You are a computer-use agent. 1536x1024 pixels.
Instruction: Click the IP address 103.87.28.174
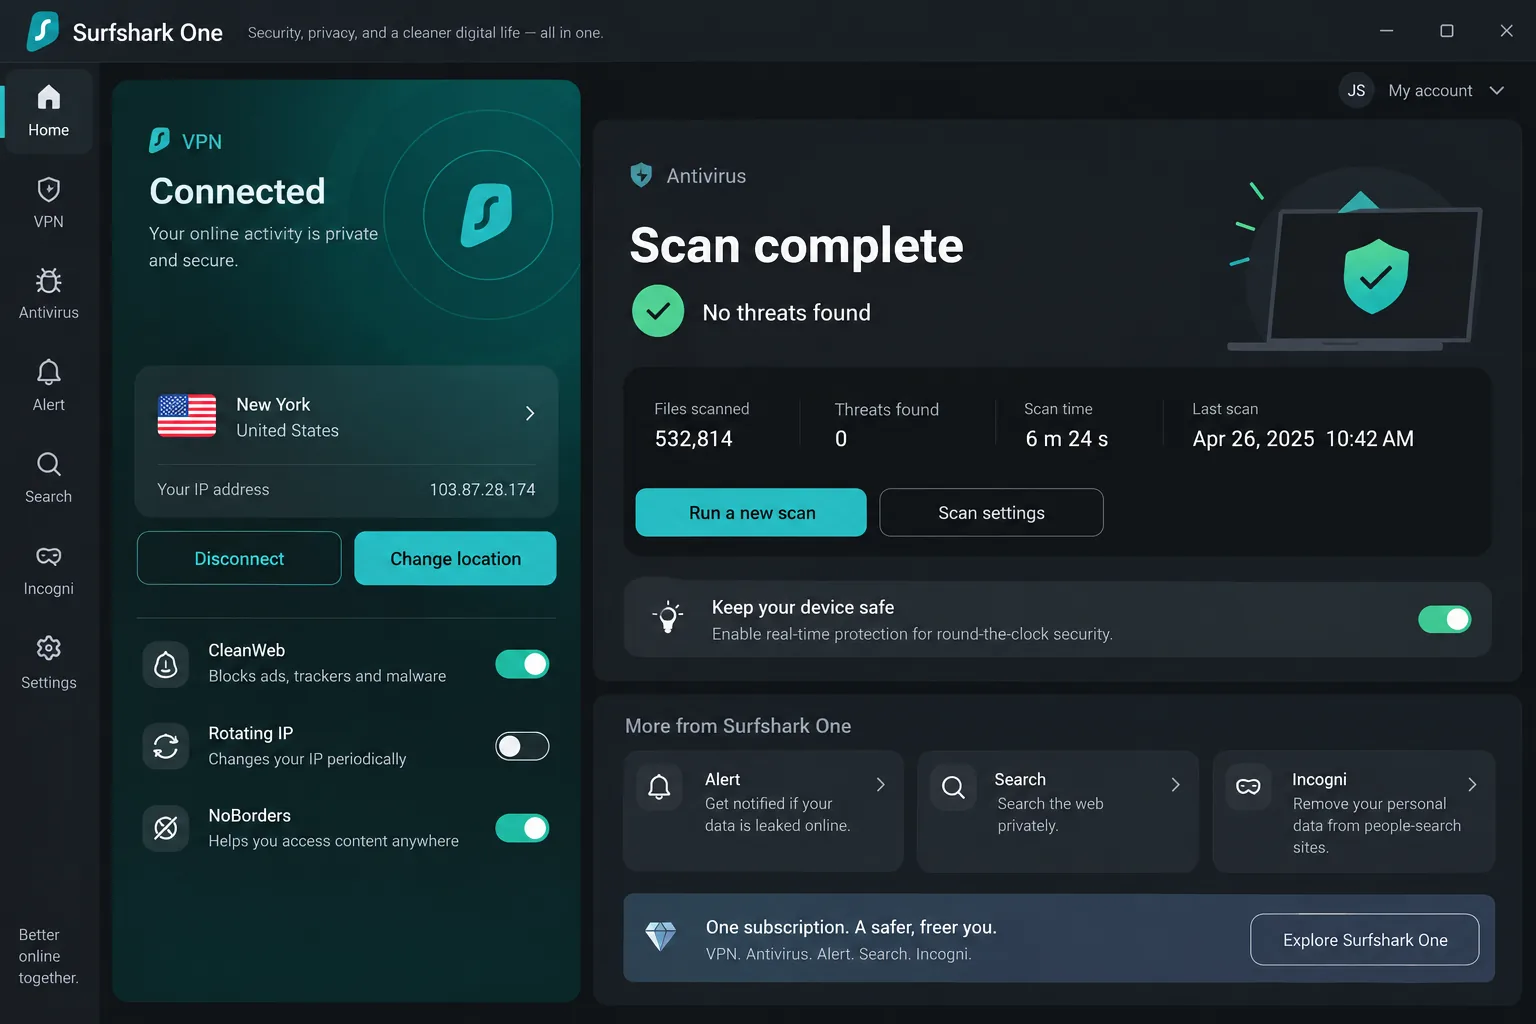click(x=482, y=489)
